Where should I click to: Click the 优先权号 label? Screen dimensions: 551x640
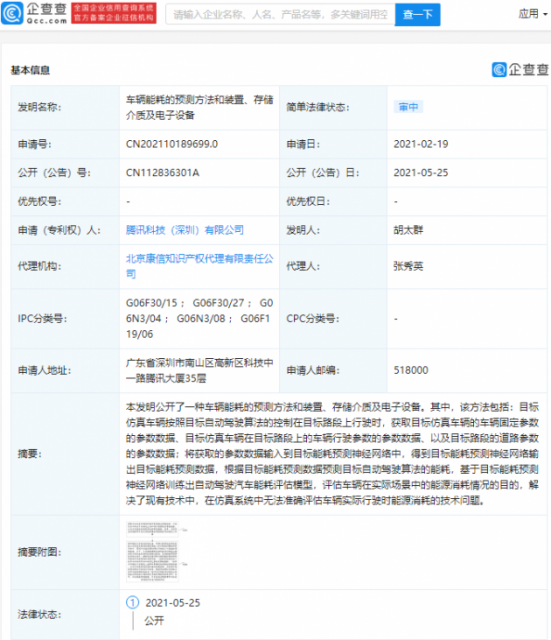coord(39,201)
